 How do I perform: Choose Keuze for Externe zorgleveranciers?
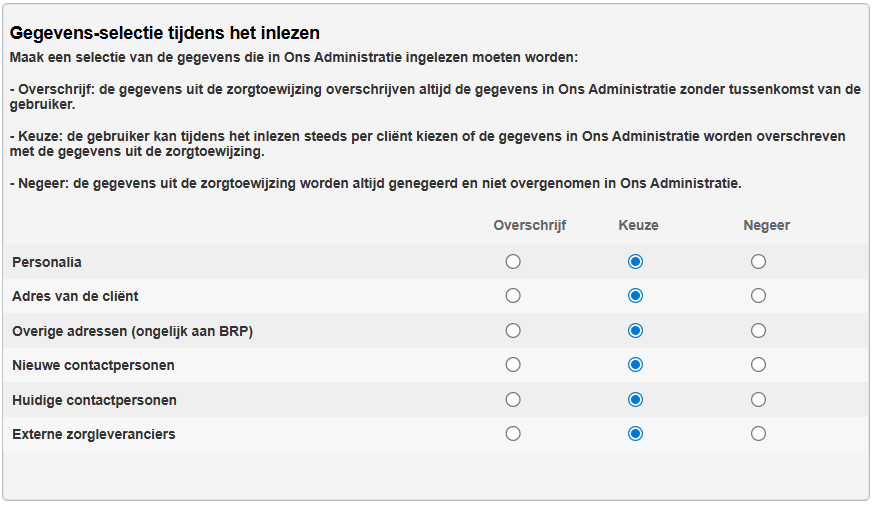635,433
